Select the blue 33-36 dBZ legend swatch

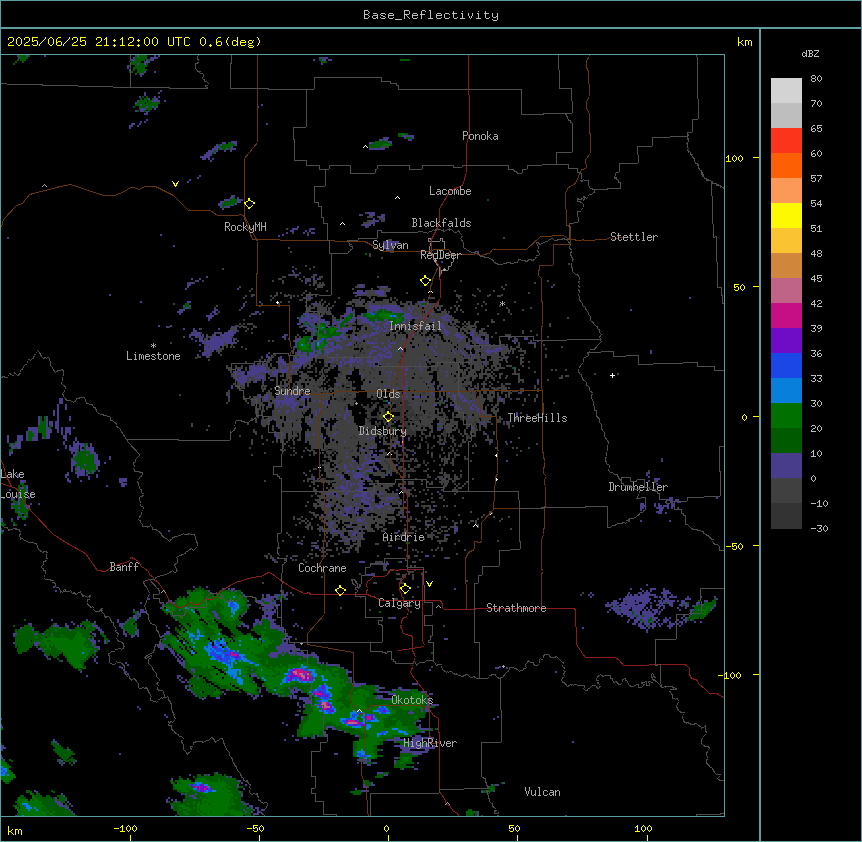pos(786,365)
